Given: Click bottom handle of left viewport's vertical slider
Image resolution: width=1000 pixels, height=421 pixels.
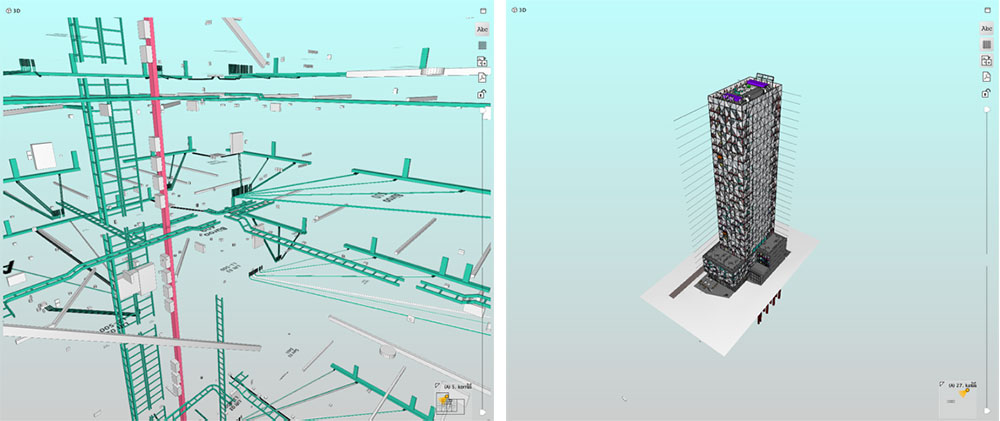Looking at the screenshot, I should pyautogui.click(x=483, y=410).
